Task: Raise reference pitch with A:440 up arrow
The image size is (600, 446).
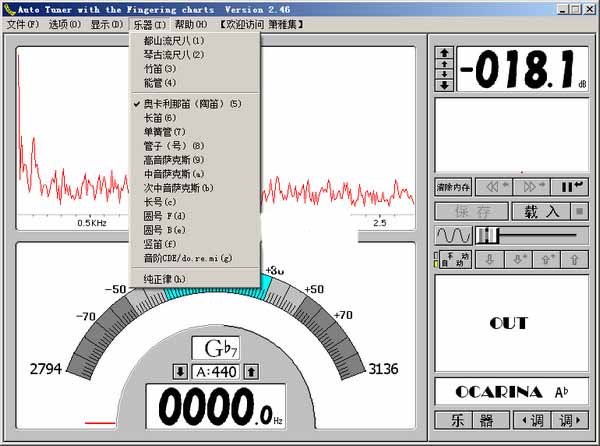Action: [251, 372]
